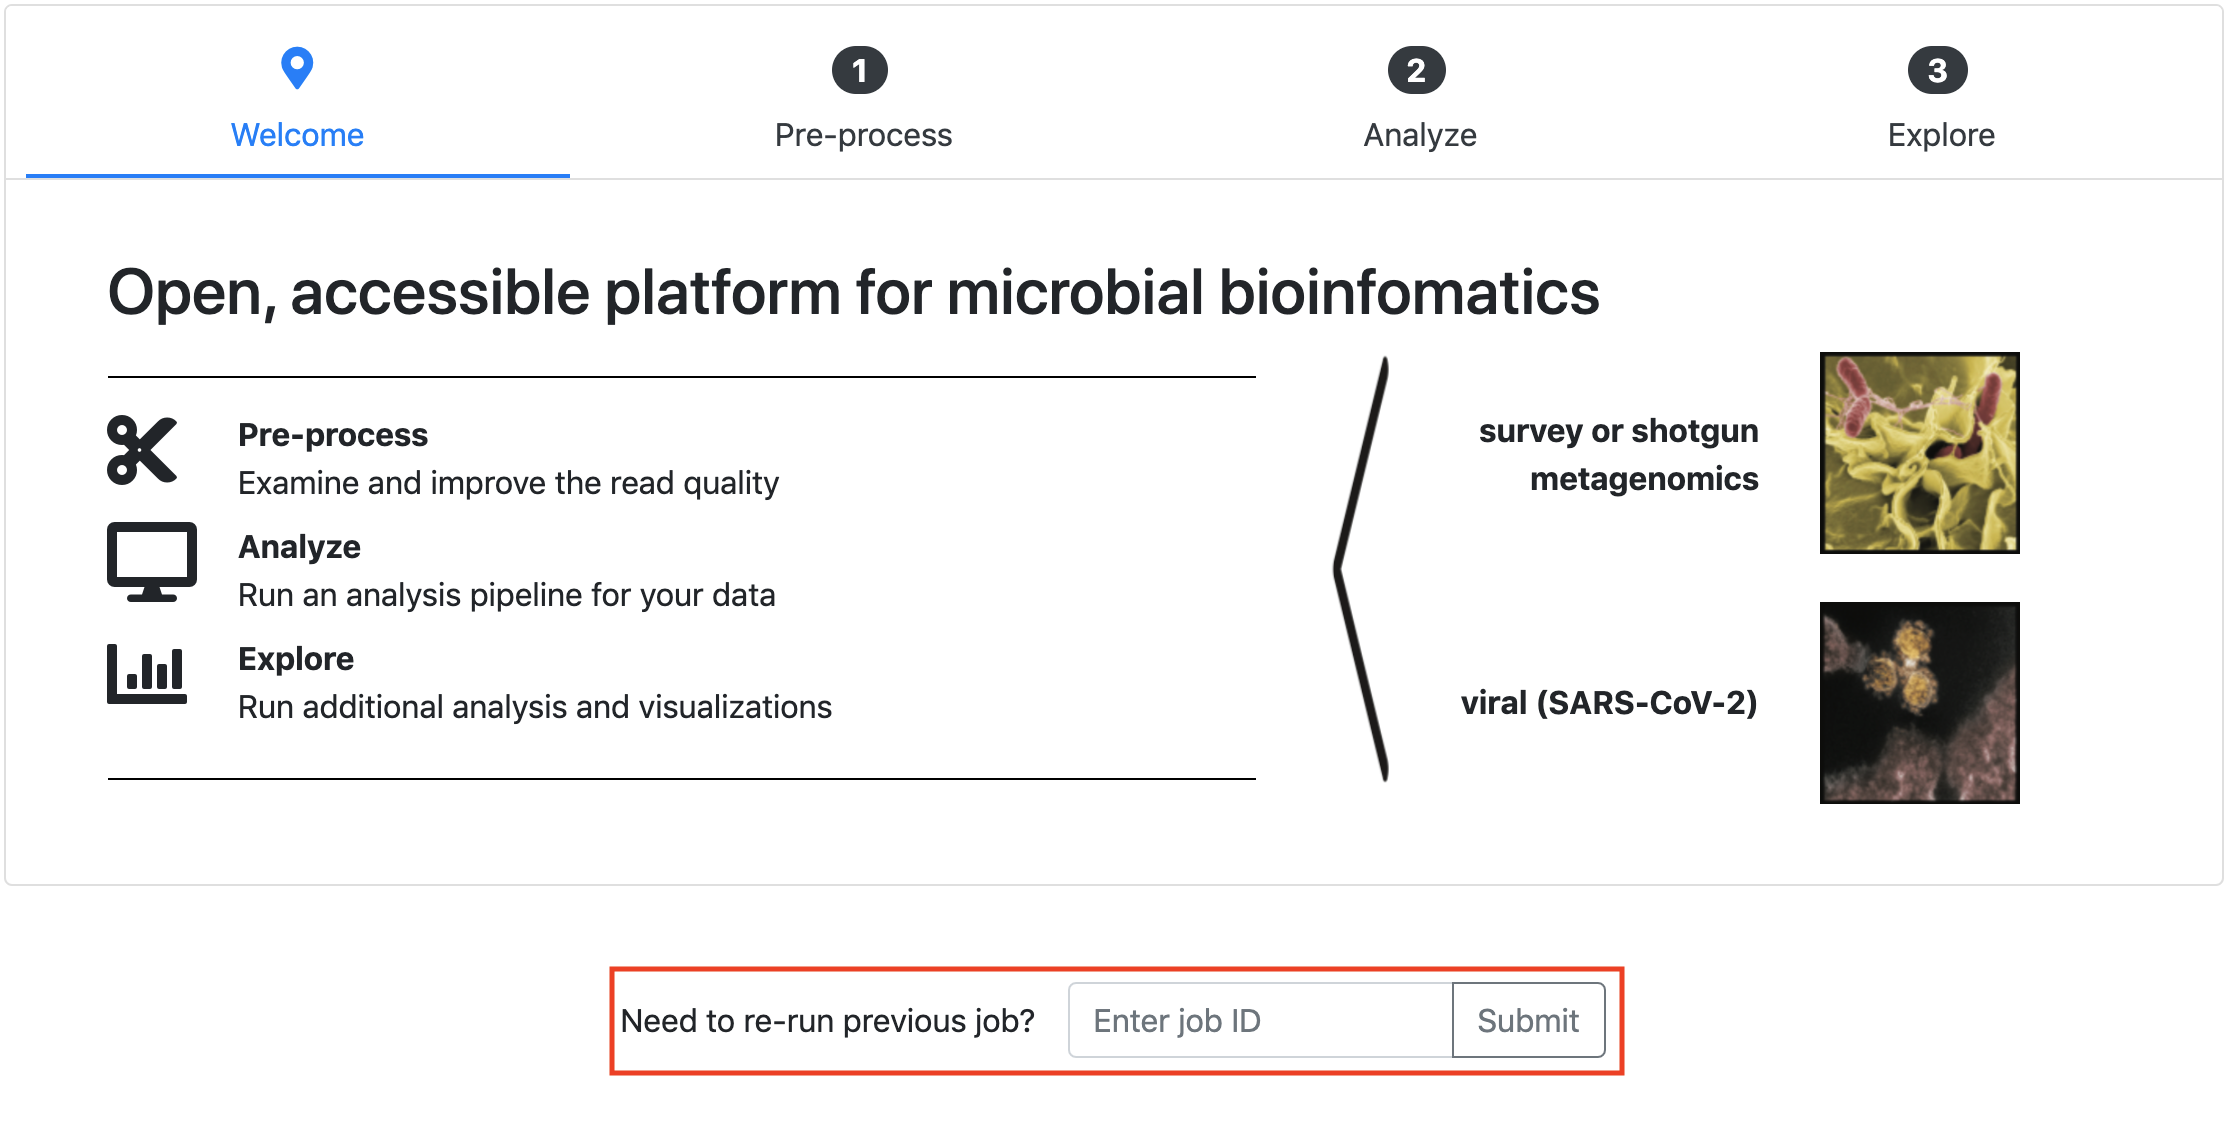Click the step 2 circle icon
The image size is (2230, 1126).
pyautogui.click(x=1416, y=70)
